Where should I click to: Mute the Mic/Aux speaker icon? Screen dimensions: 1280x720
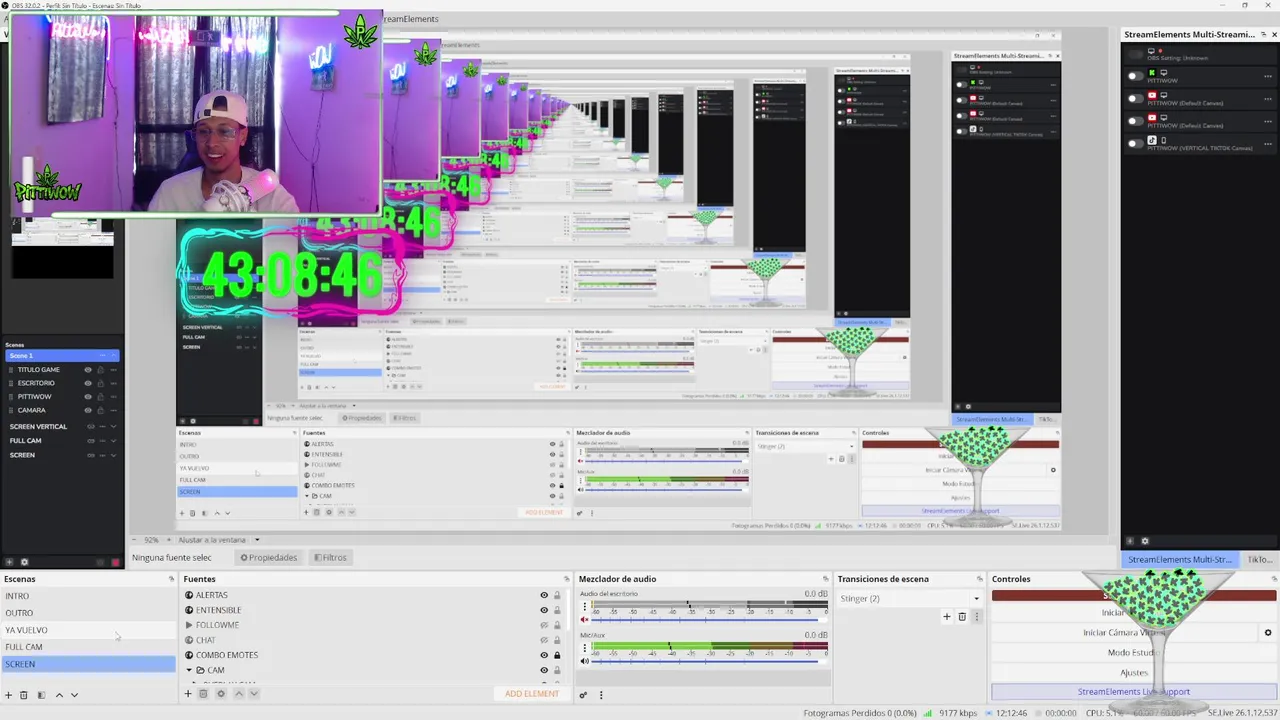pos(585,661)
